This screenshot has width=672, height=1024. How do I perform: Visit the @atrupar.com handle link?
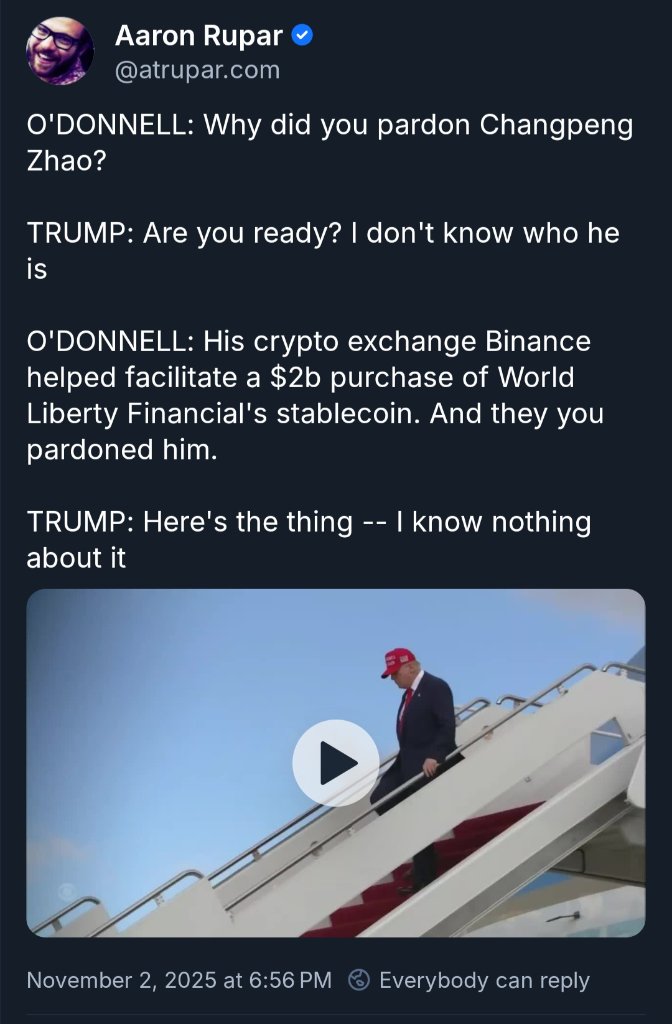[x=197, y=70]
